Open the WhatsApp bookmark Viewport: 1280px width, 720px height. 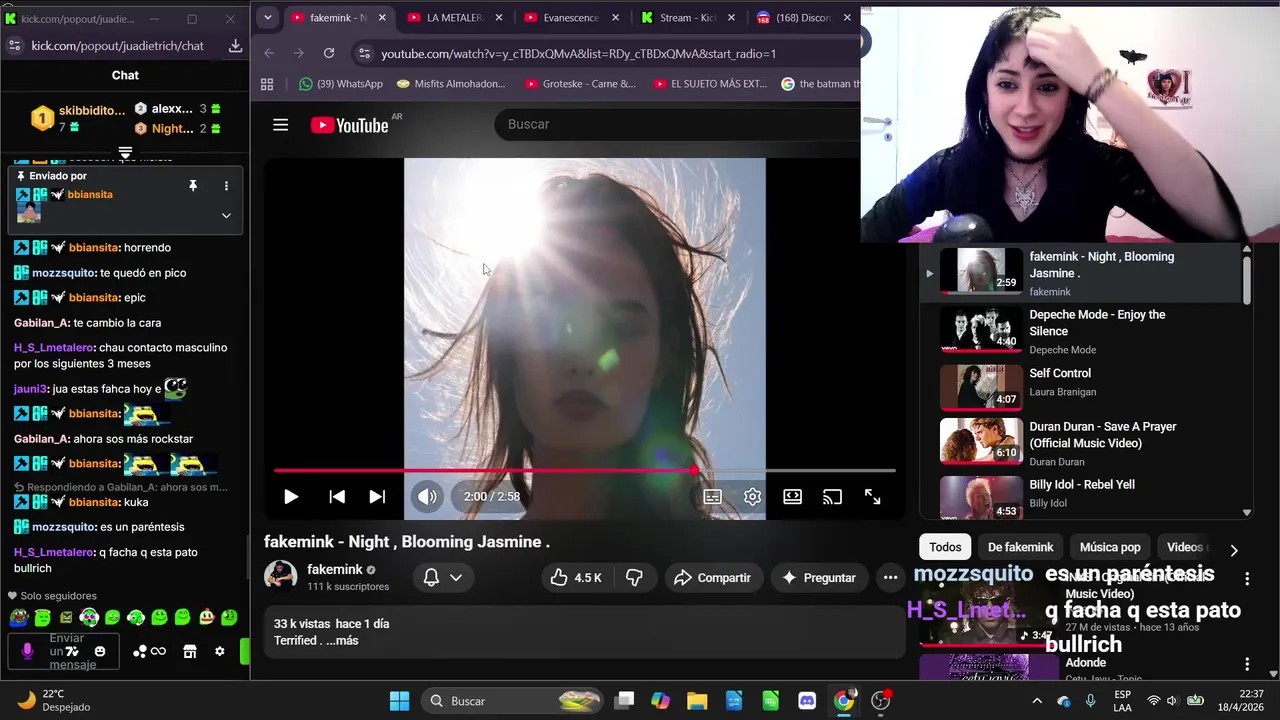[341, 84]
